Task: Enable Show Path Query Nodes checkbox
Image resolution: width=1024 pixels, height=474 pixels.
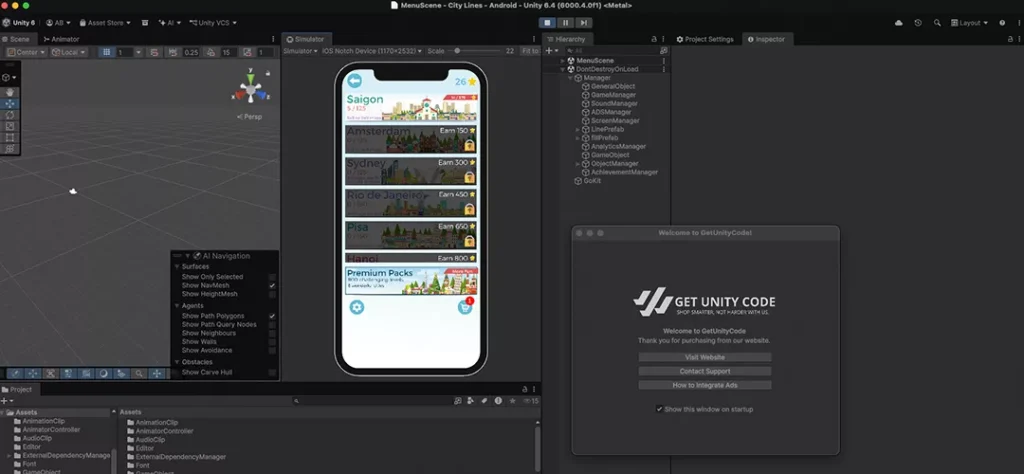Action: click(272, 324)
